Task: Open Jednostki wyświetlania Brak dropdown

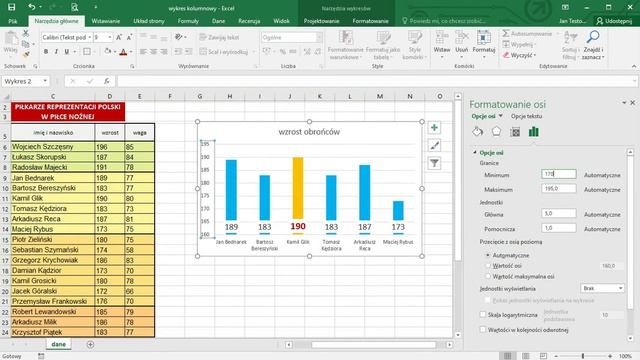Action: pos(602,288)
